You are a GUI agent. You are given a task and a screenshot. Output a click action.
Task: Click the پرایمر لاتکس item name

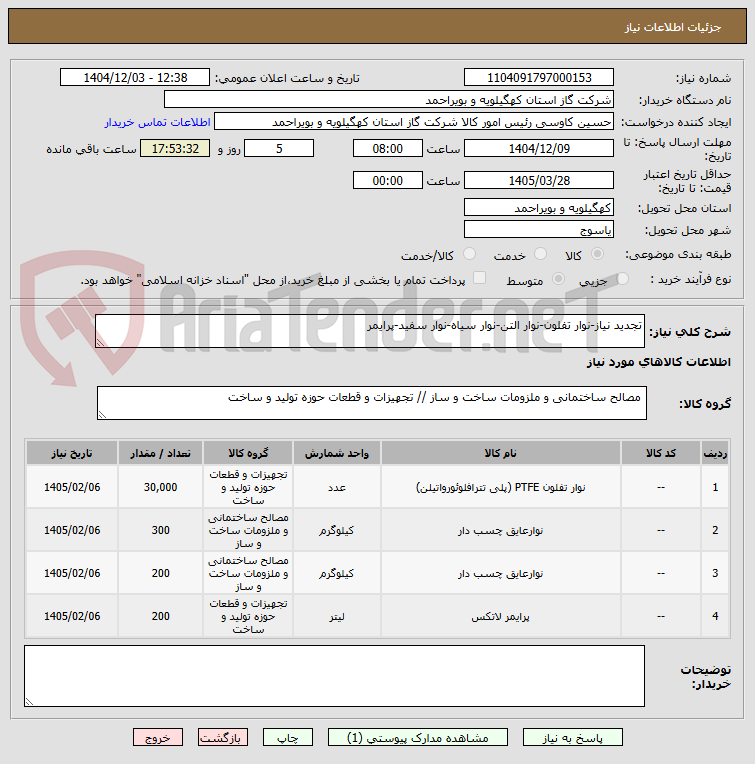[x=500, y=616]
